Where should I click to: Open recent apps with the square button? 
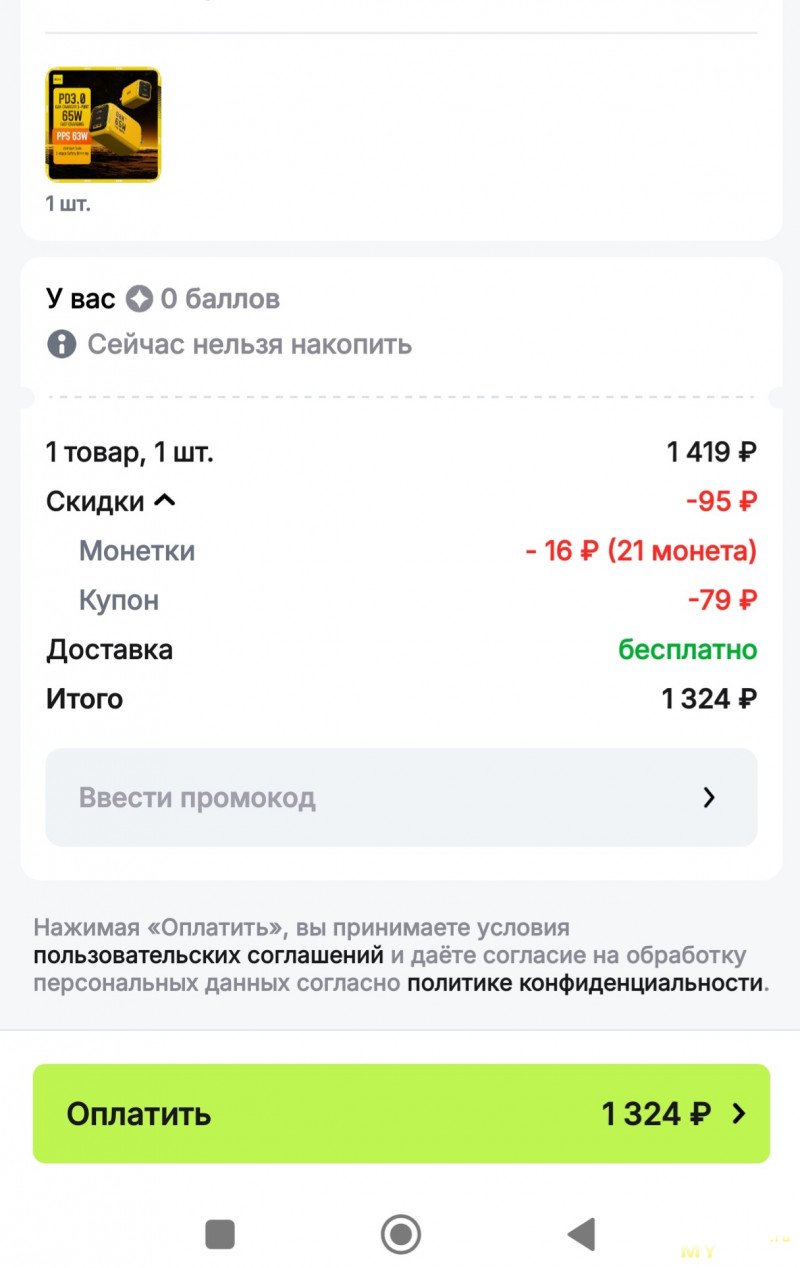[220, 1234]
